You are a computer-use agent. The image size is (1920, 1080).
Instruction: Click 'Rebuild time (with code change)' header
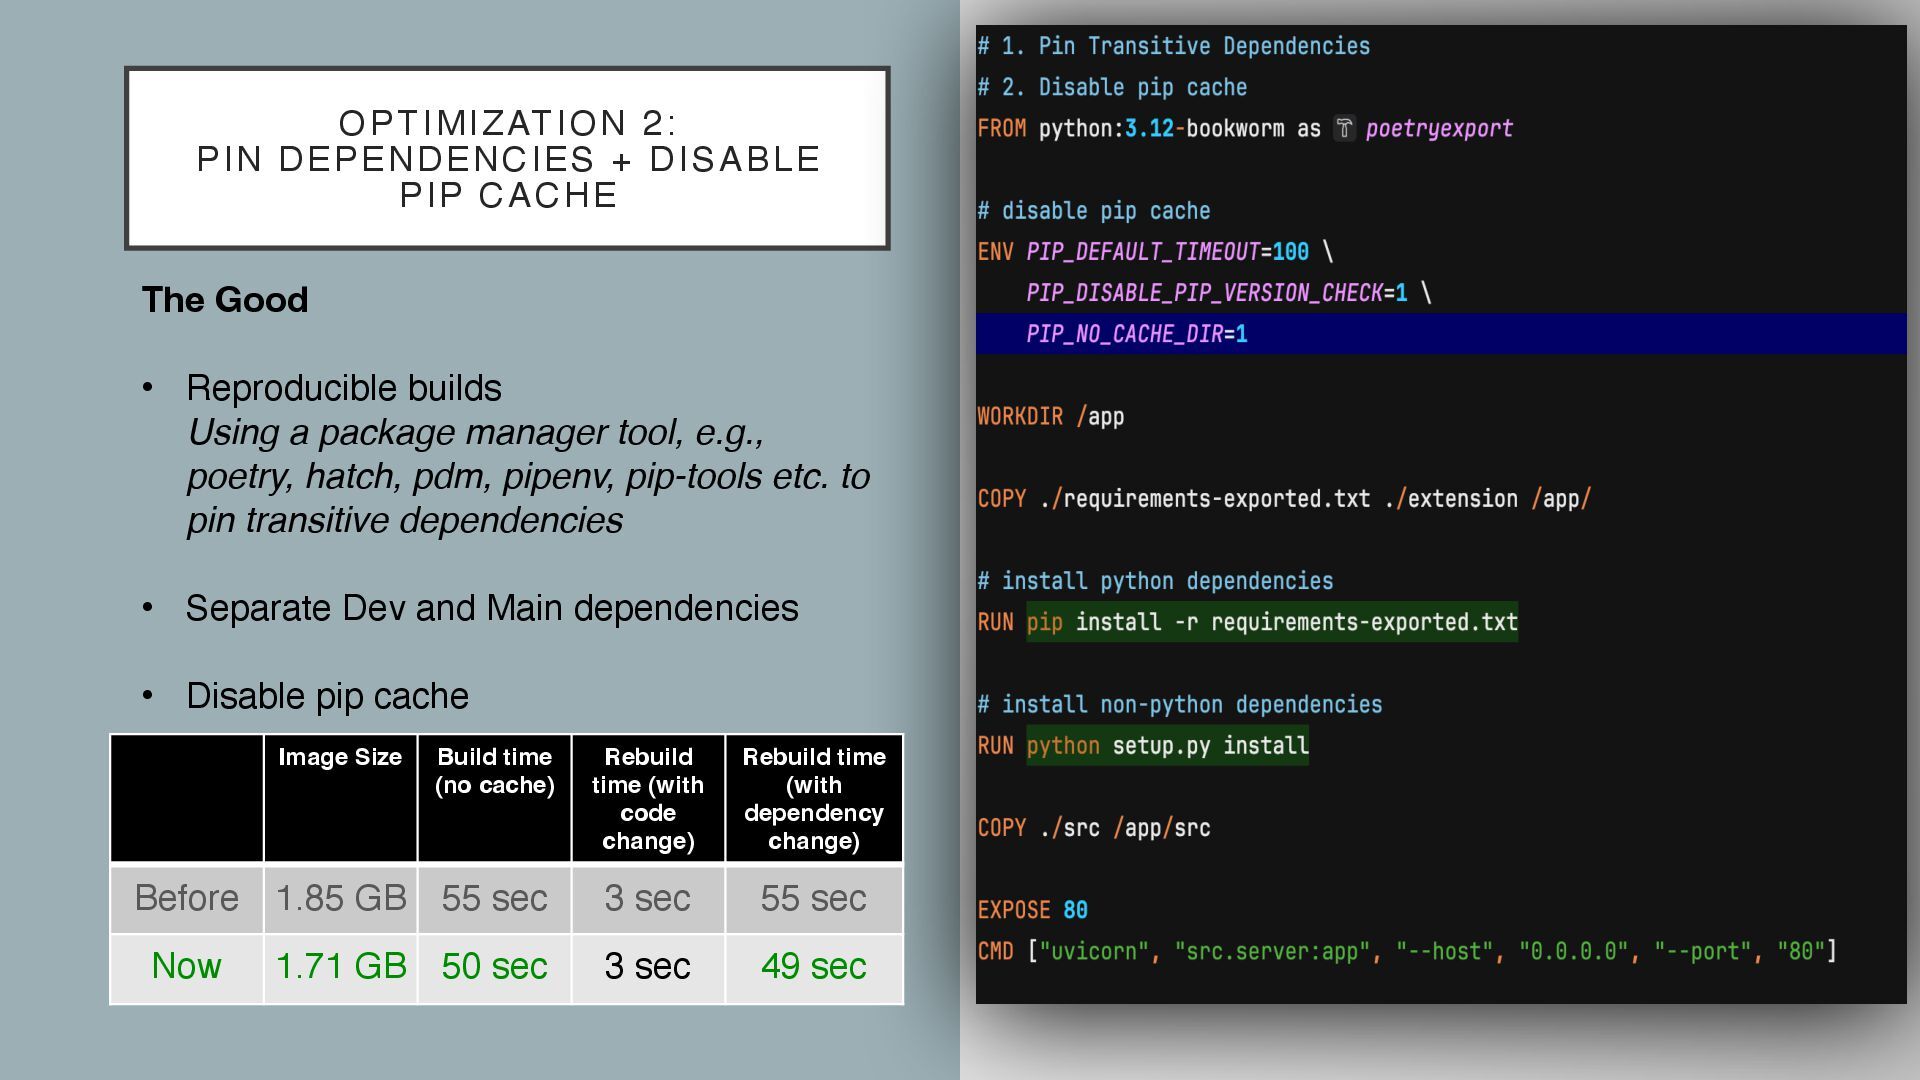pyautogui.click(x=648, y=799)
